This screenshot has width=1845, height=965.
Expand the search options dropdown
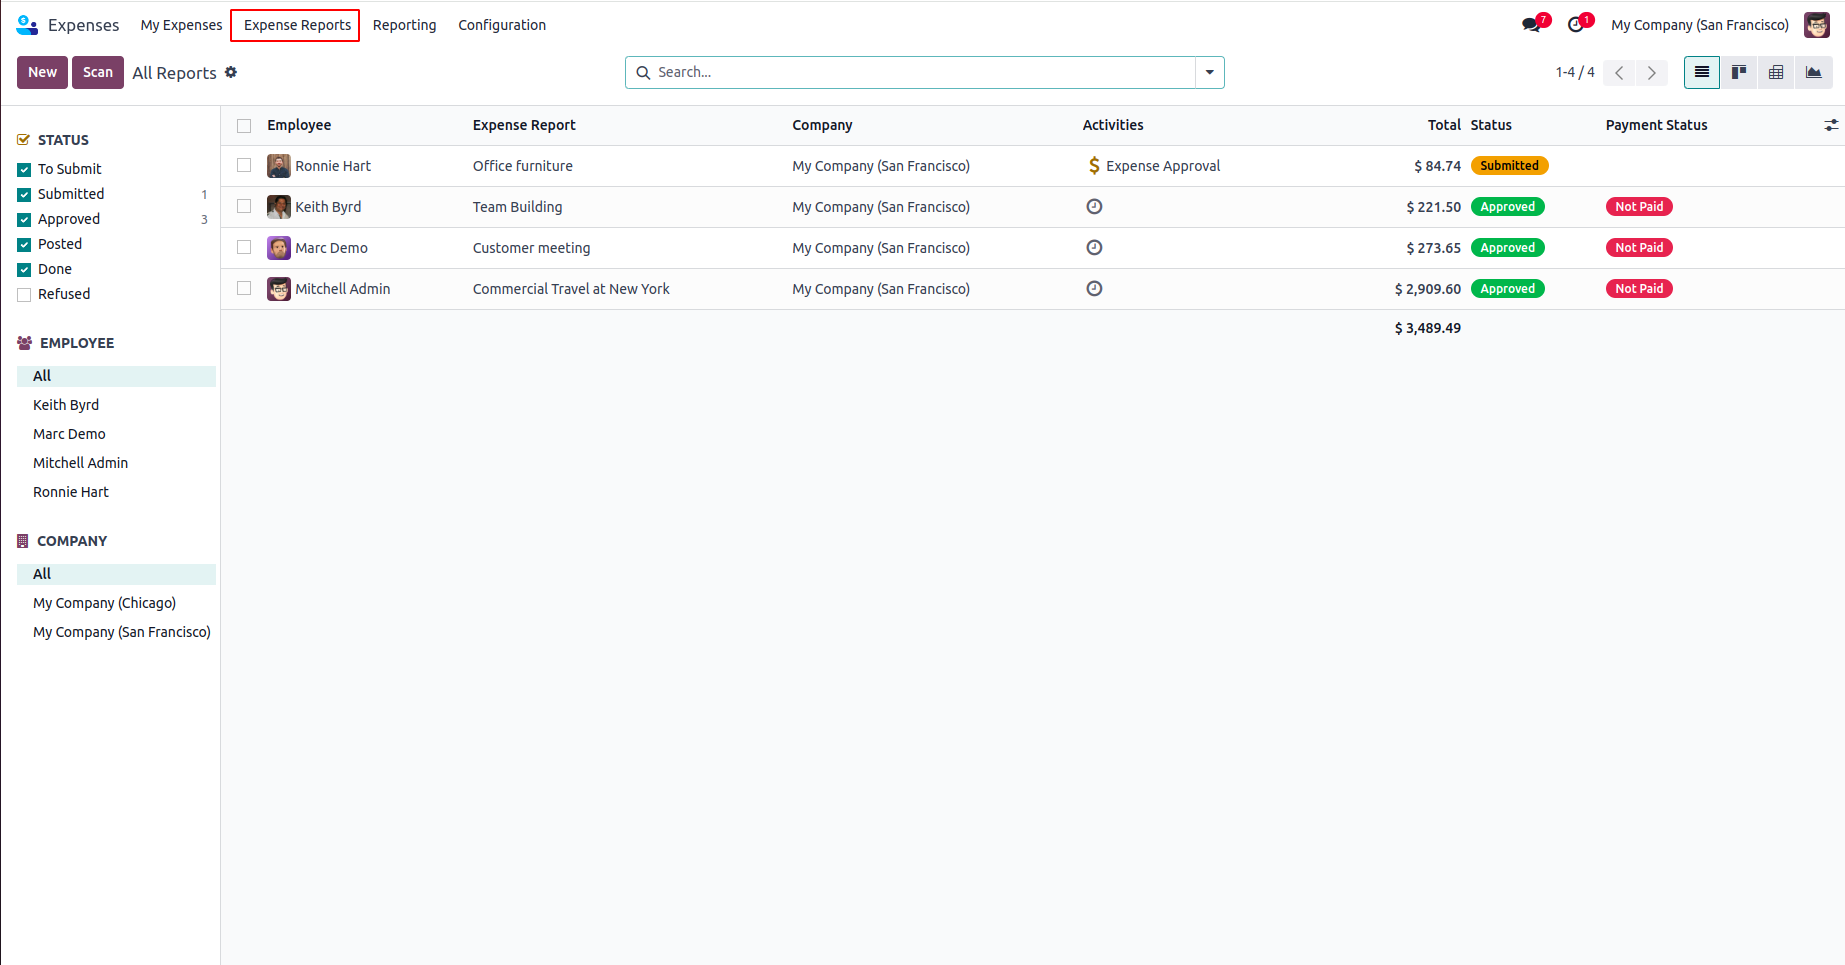tap(1210, 72)
